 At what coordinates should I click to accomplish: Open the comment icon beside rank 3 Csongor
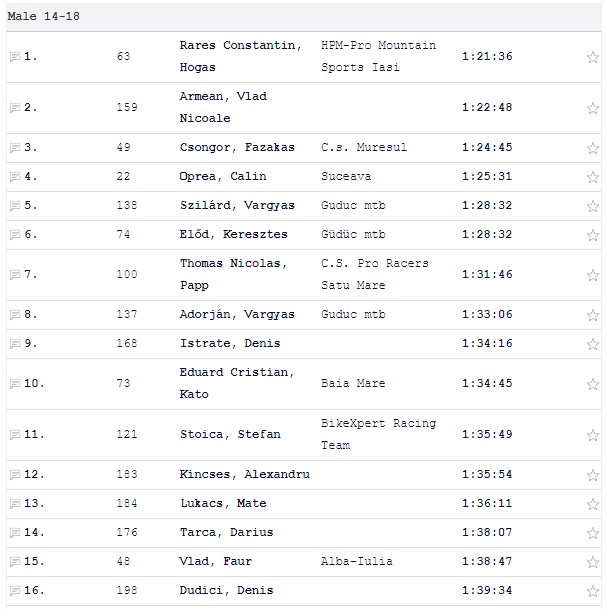pos(15,148)
